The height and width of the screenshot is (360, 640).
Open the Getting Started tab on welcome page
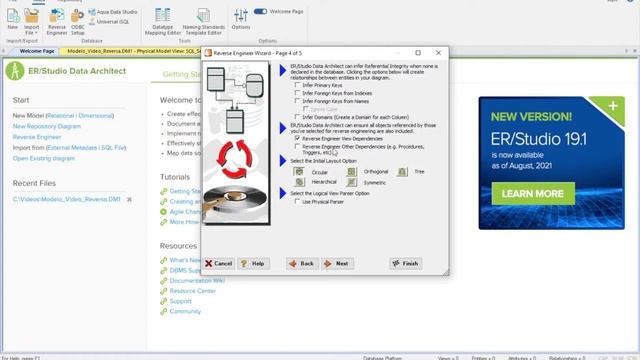181,74
